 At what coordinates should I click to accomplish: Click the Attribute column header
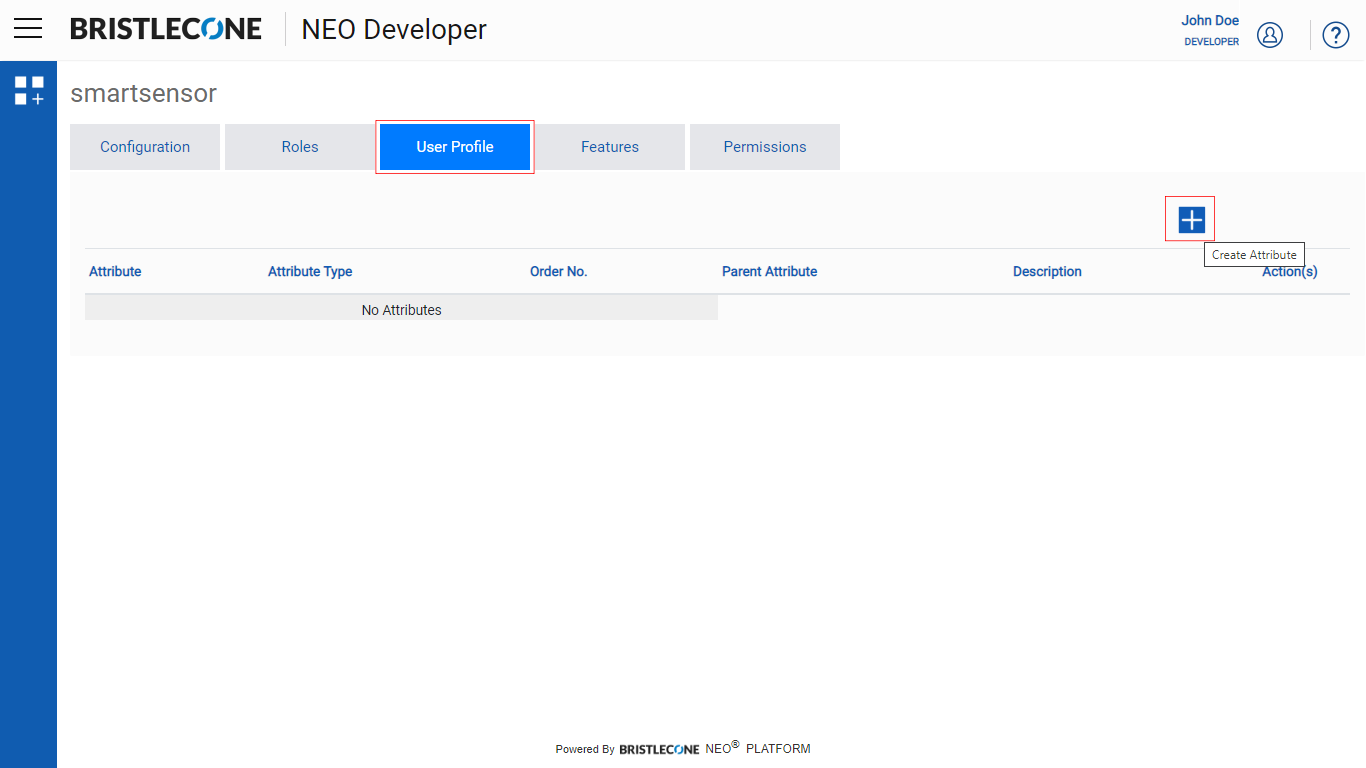(x=115, y=271)
